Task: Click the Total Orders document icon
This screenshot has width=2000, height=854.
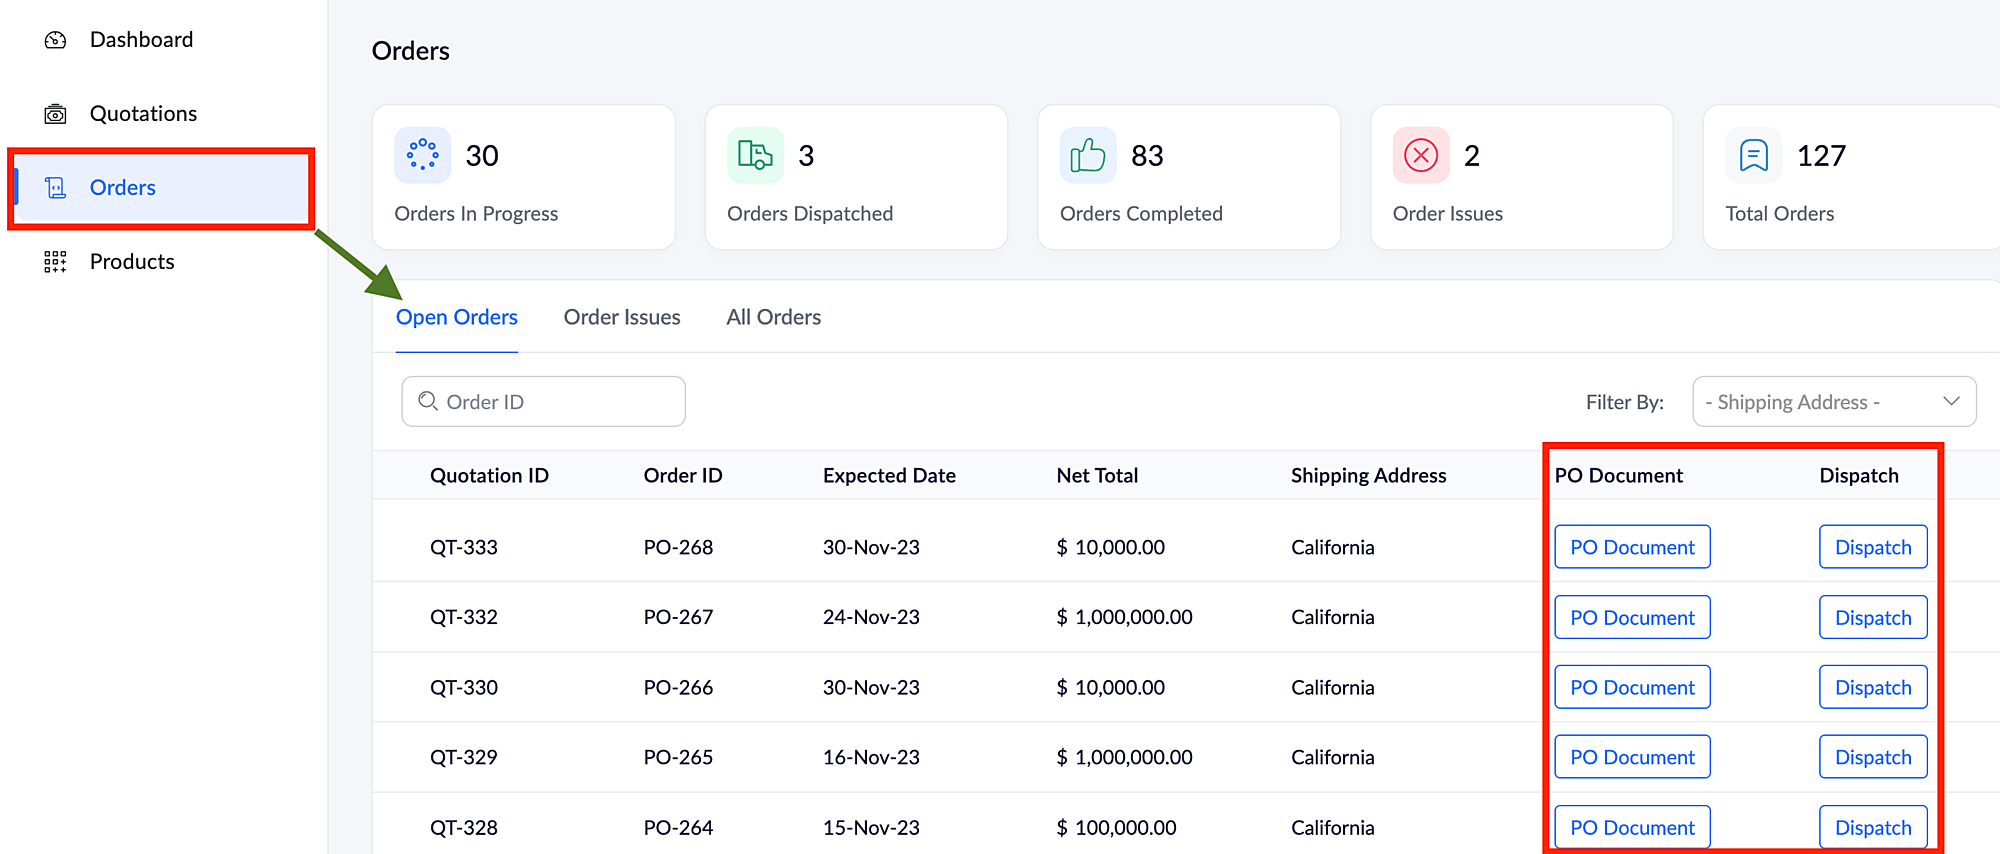Action: pyautogui.click(x=1754, y=155)
